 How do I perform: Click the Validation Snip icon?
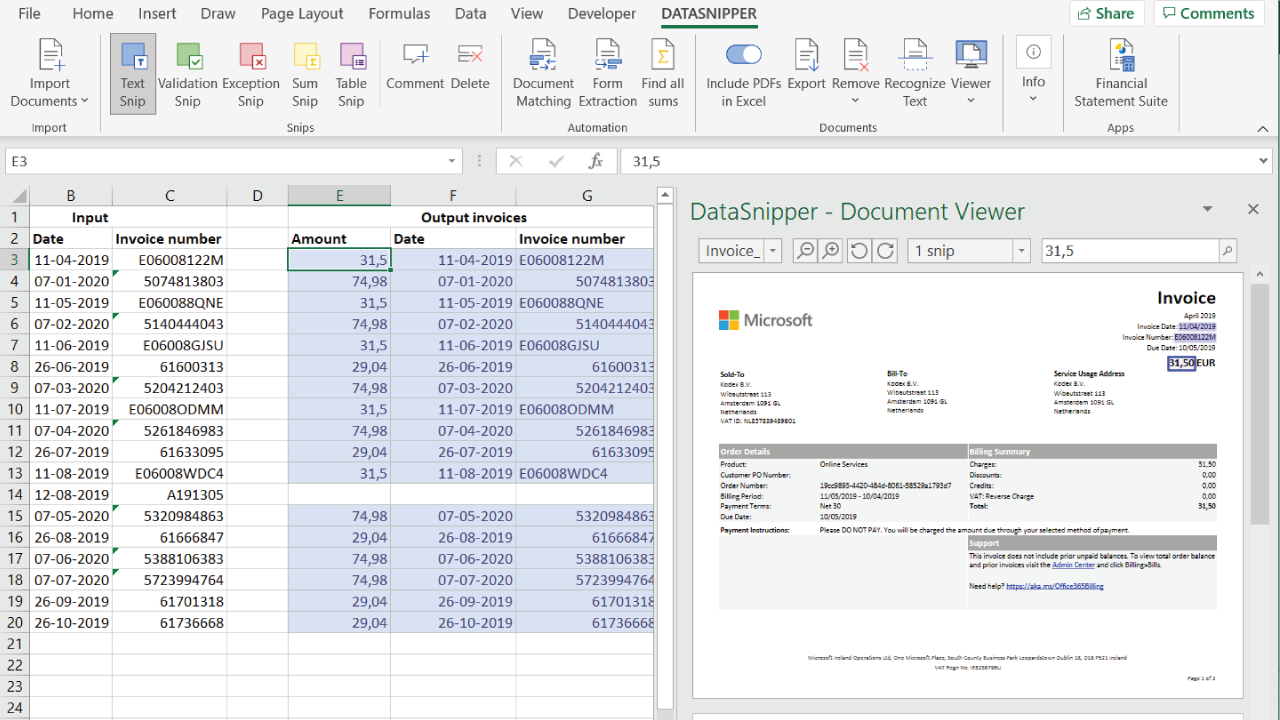[188, 74]
